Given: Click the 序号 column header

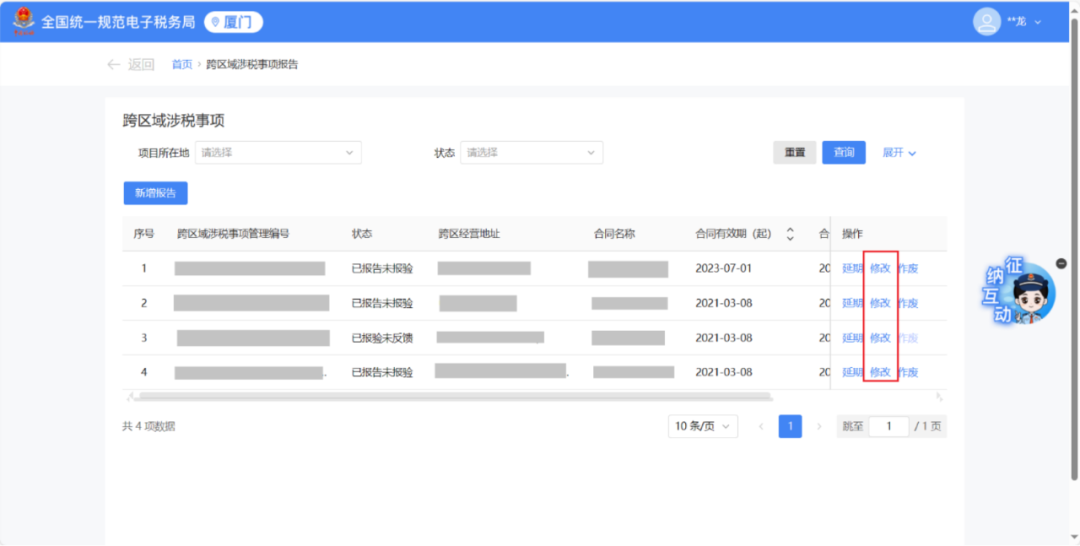Looking at the screenshot, I should pos(143,234).
